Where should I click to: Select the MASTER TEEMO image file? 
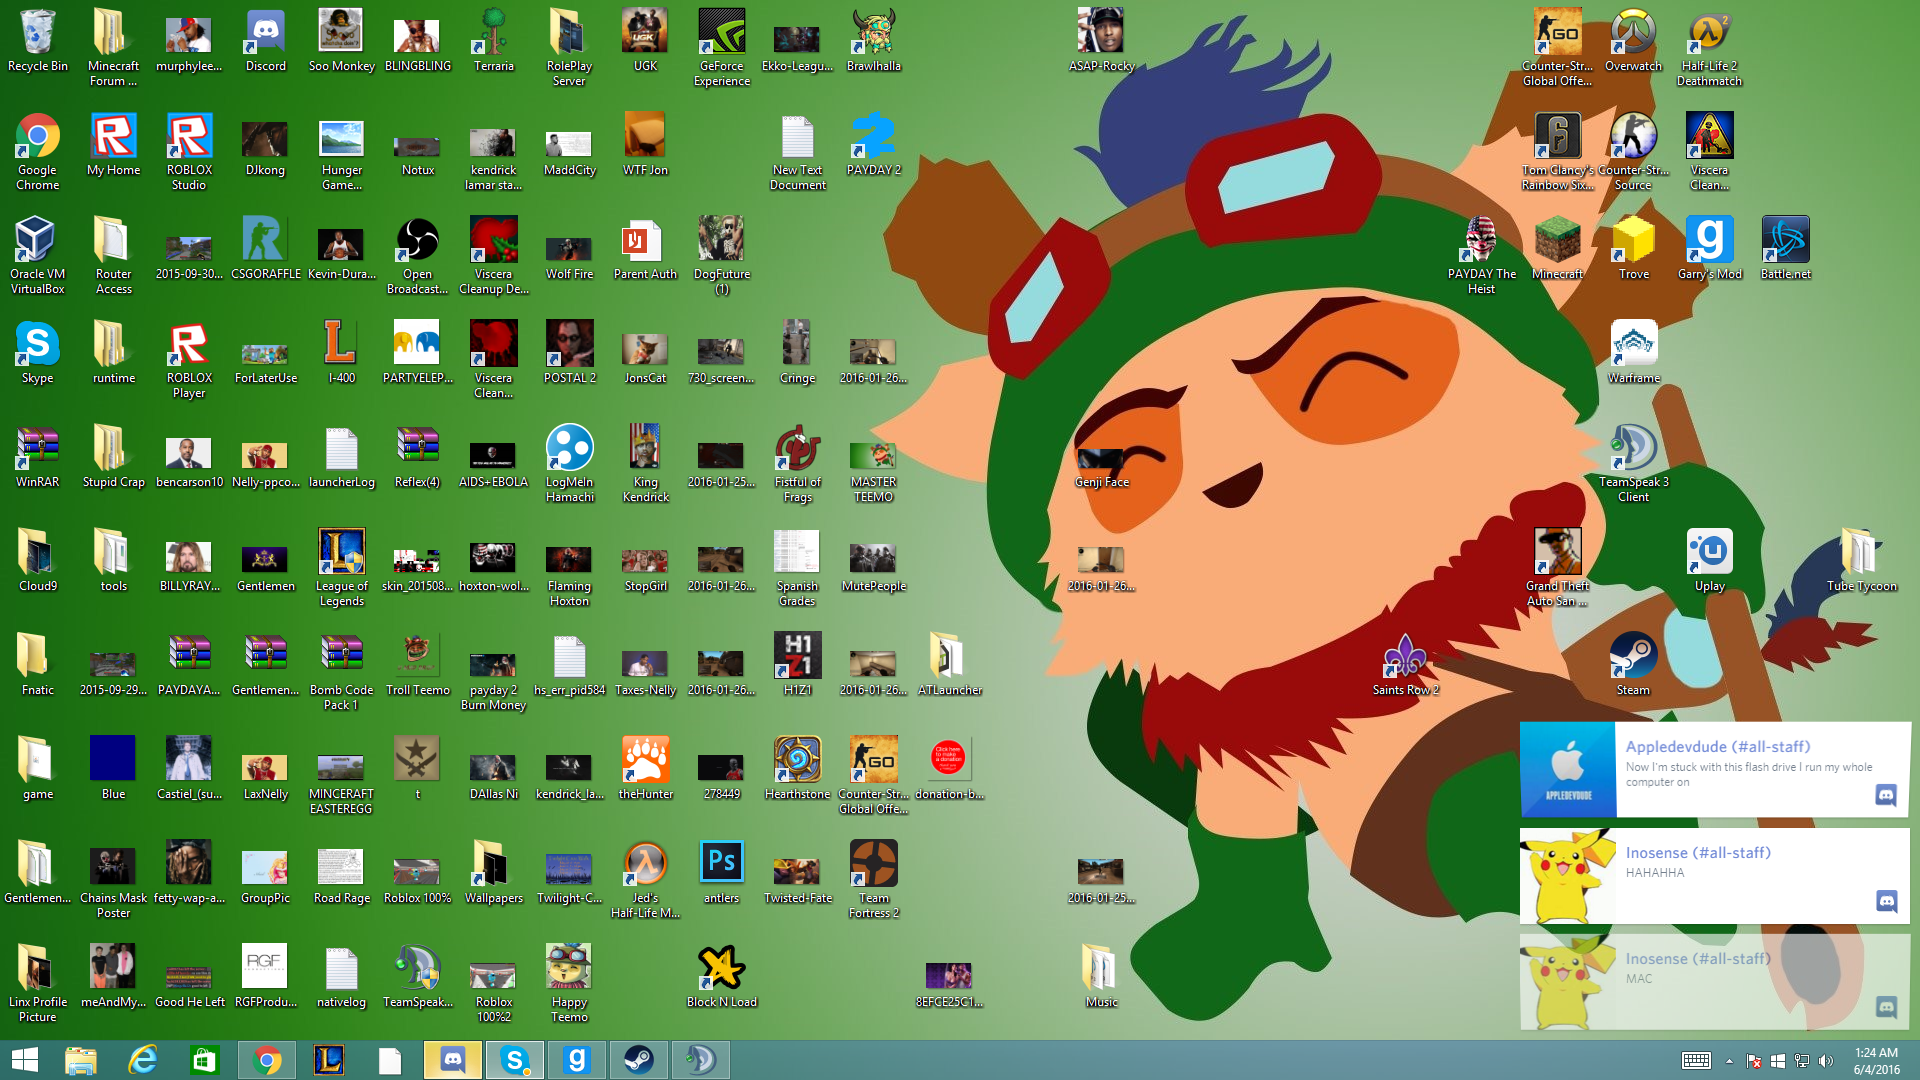point(873,470)
